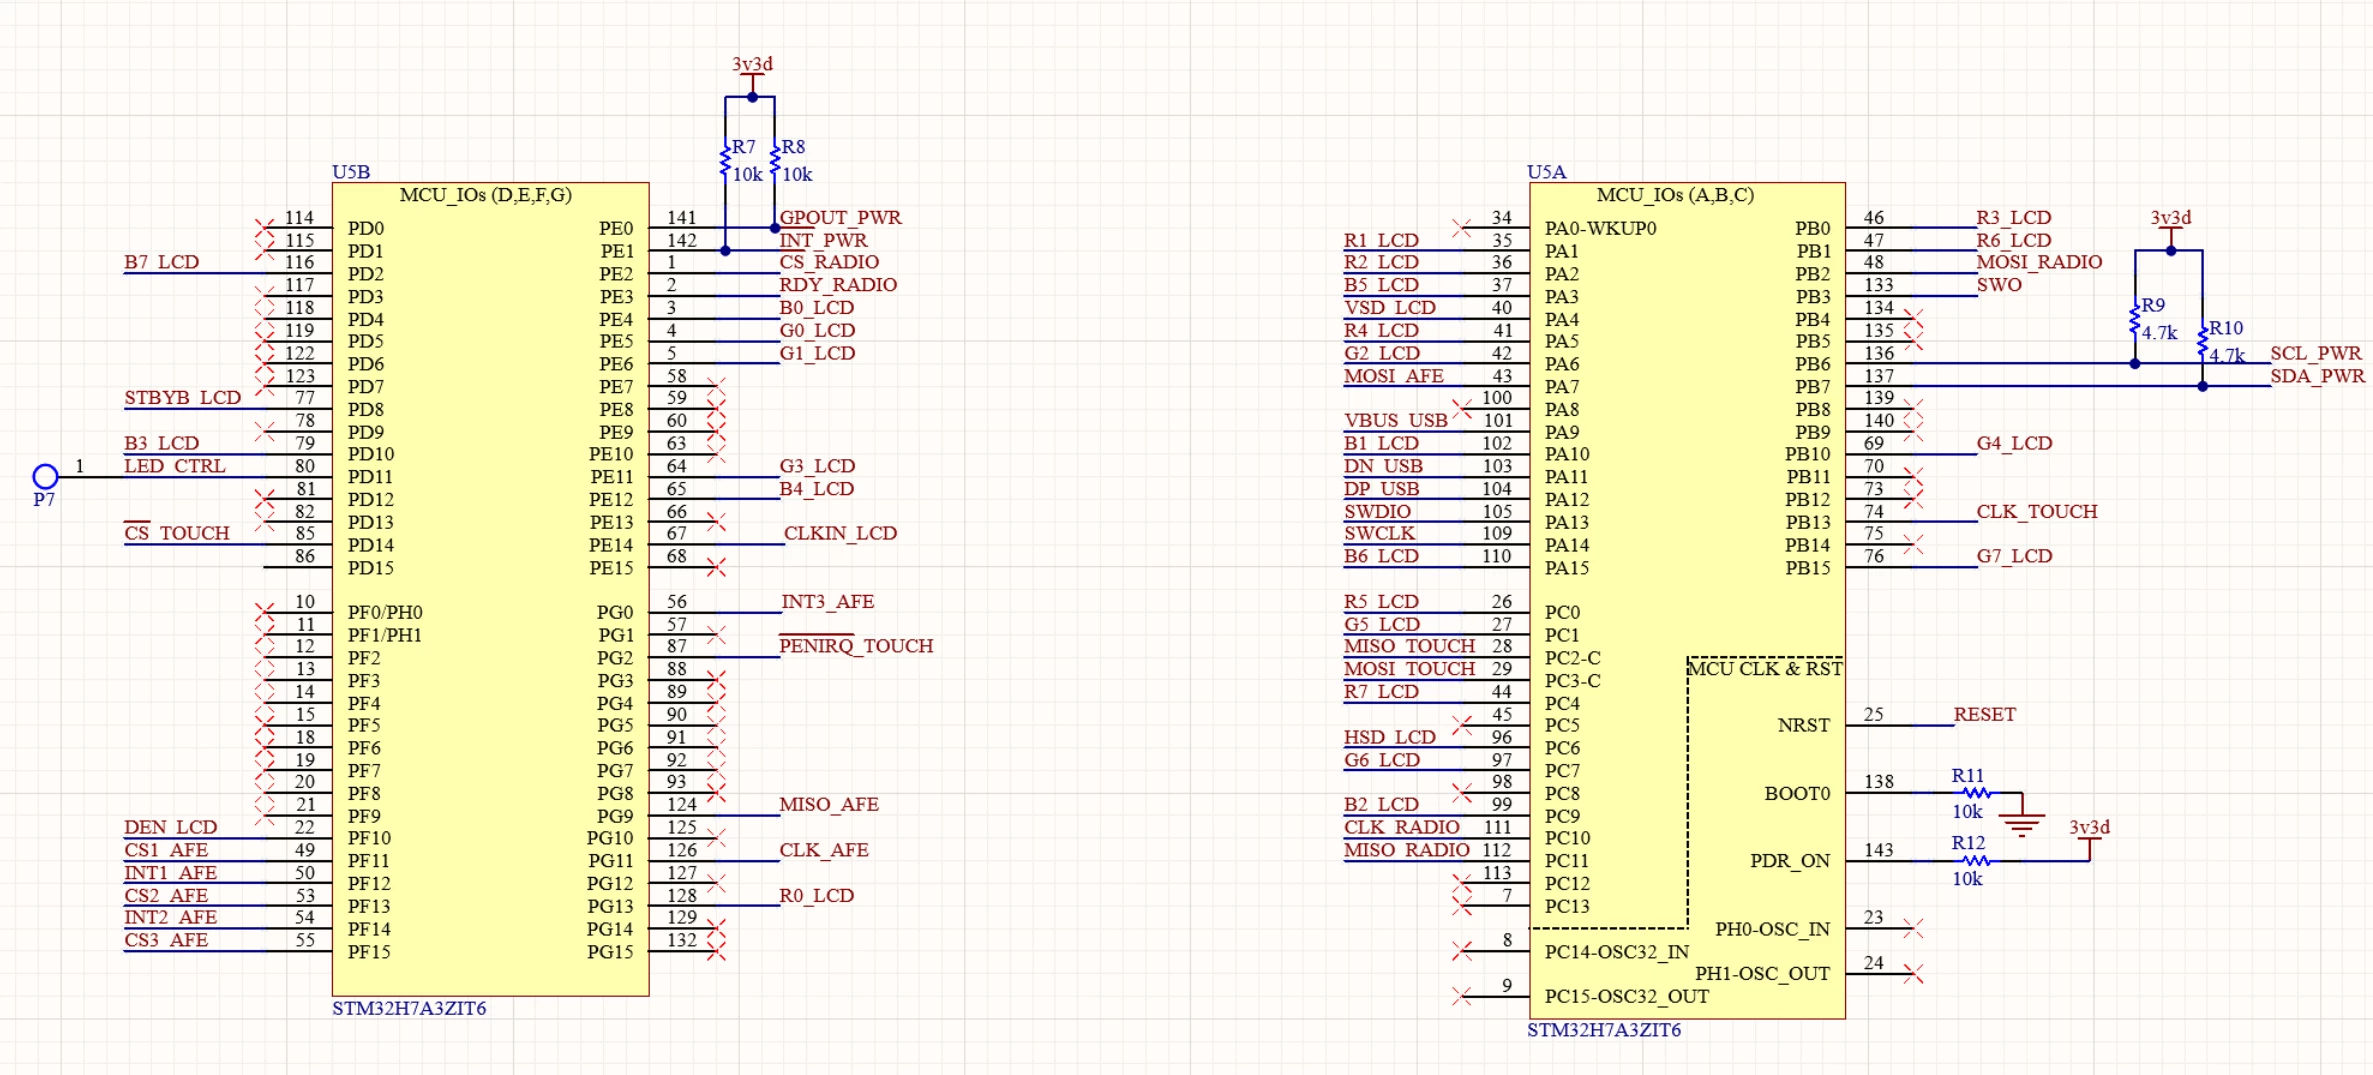
Task: Select the RDY_RADIO net label
Action: pos(838,285)
